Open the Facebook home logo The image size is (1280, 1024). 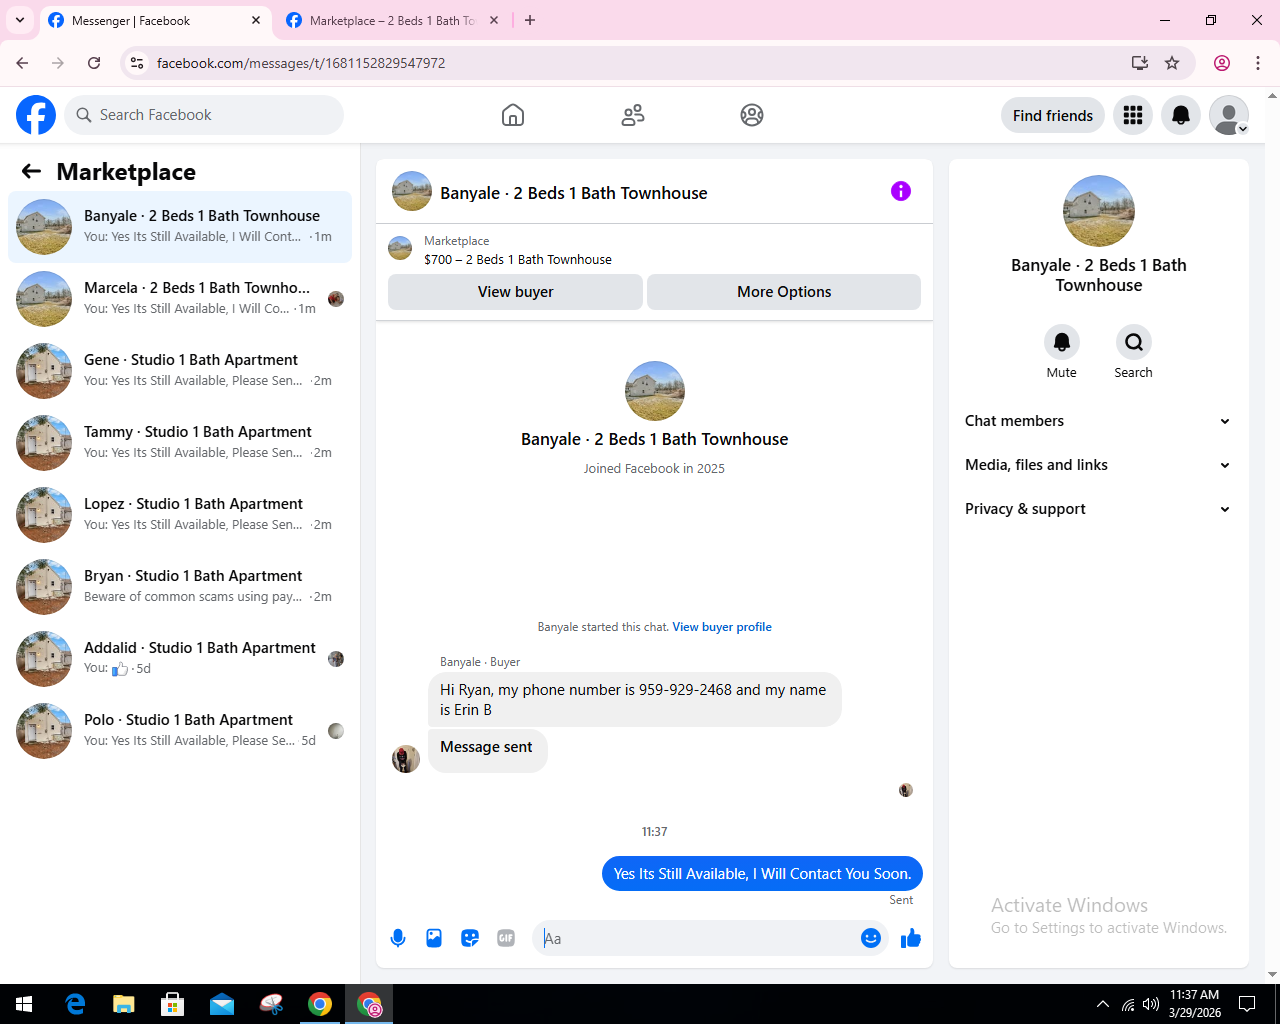point(36,115)
